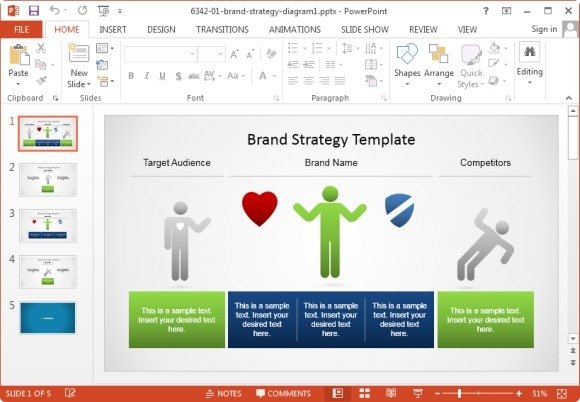Click the Format Painter brush icon
The width and height of the screenshot is (580, 402).
[41, 80]
